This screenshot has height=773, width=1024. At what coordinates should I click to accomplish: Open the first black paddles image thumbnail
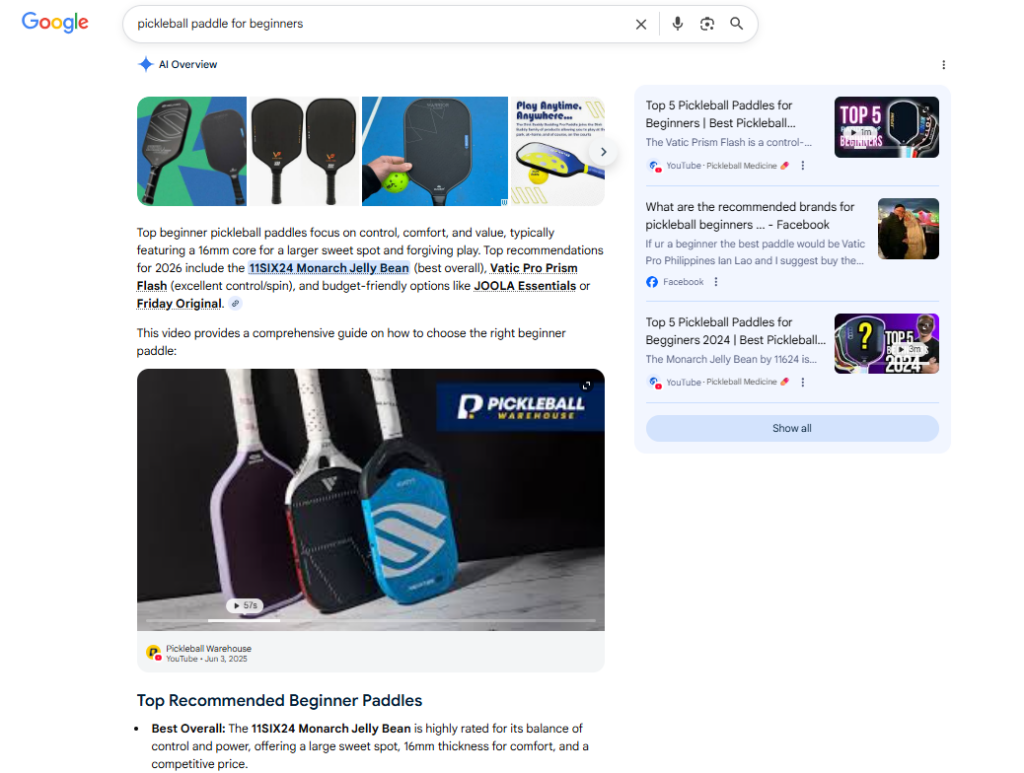(x=192, y=151)
